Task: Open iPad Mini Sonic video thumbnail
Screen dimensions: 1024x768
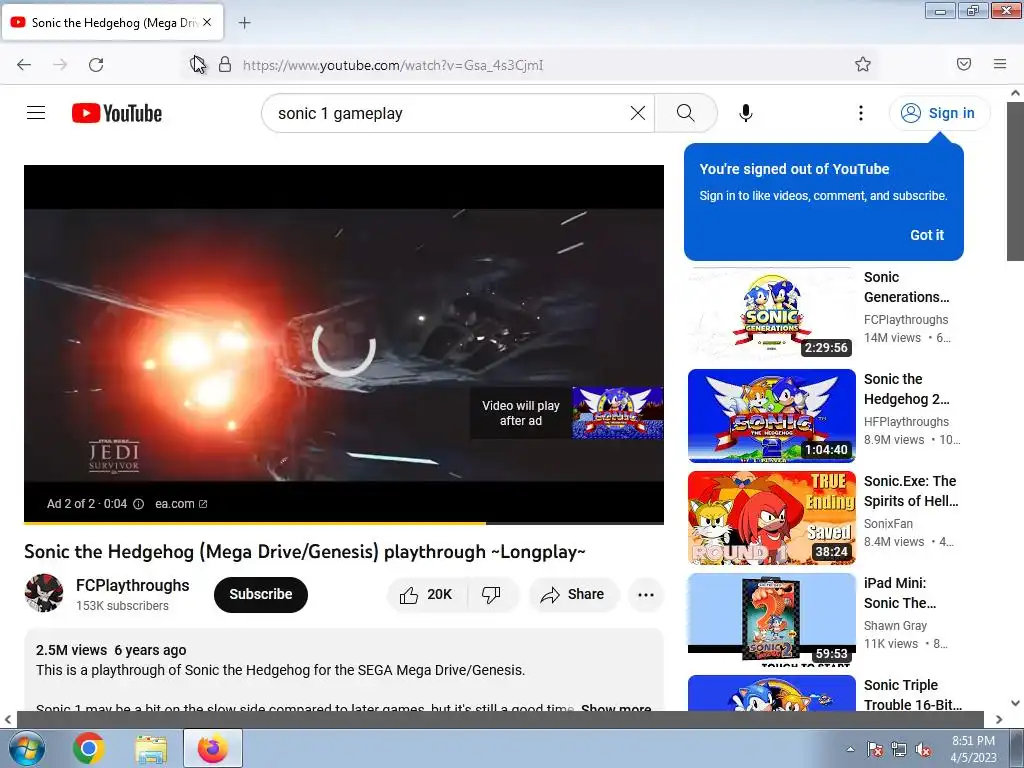Action: [771, 618]
